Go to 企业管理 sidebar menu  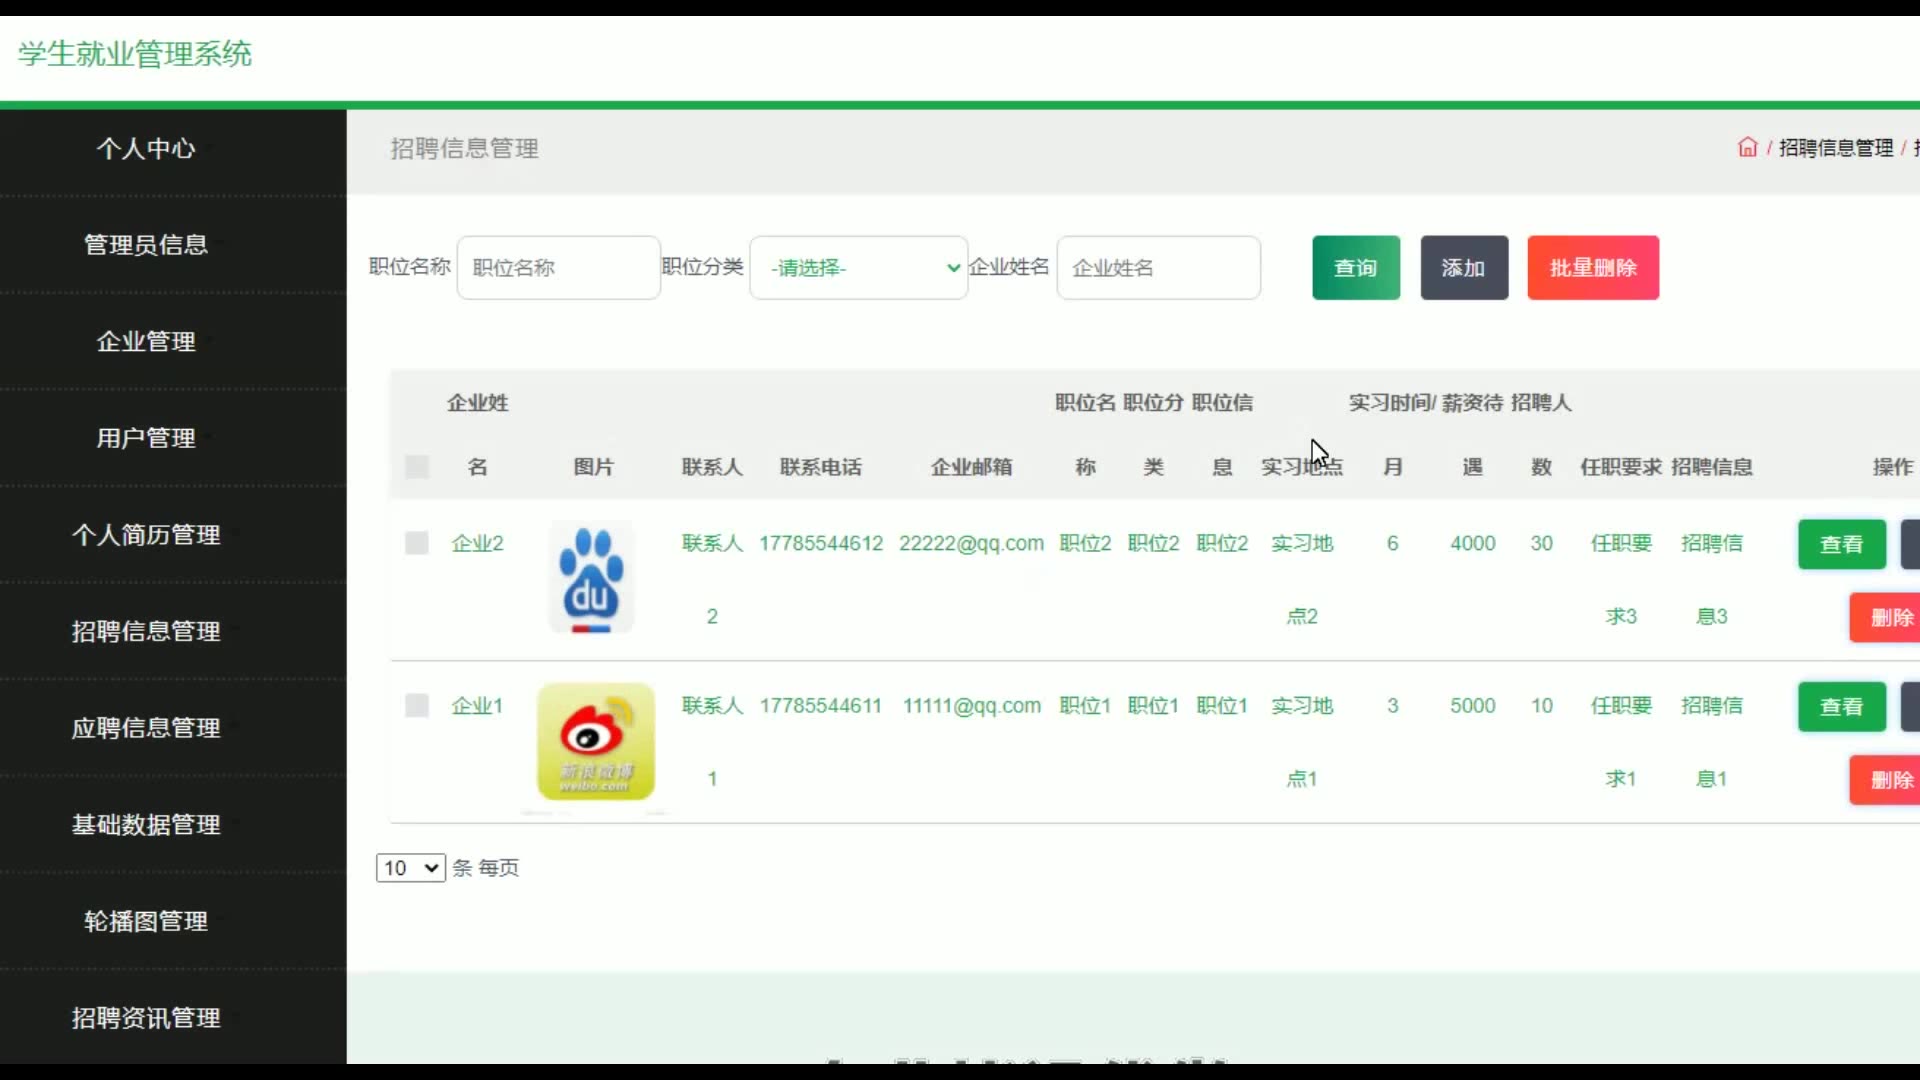pyautogui.click(x=146, y=342)
